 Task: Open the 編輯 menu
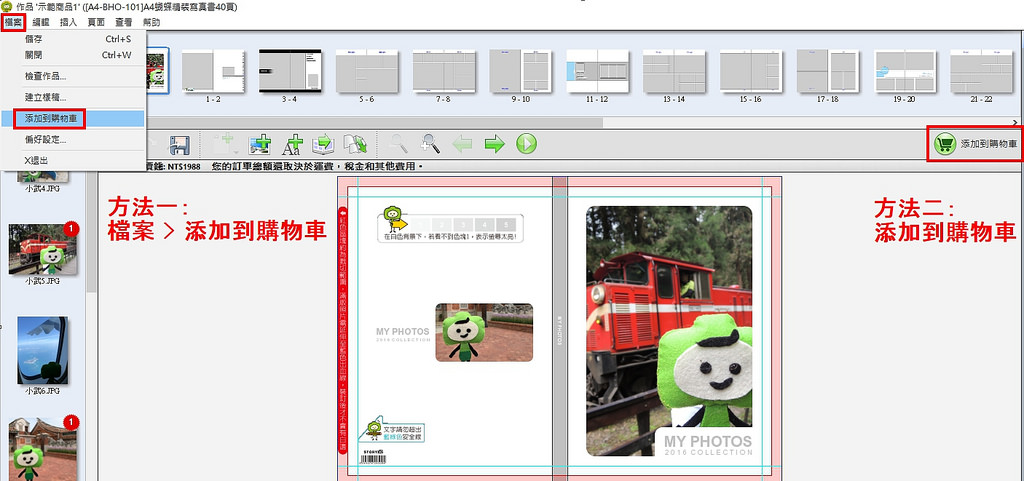pos(41,21)
